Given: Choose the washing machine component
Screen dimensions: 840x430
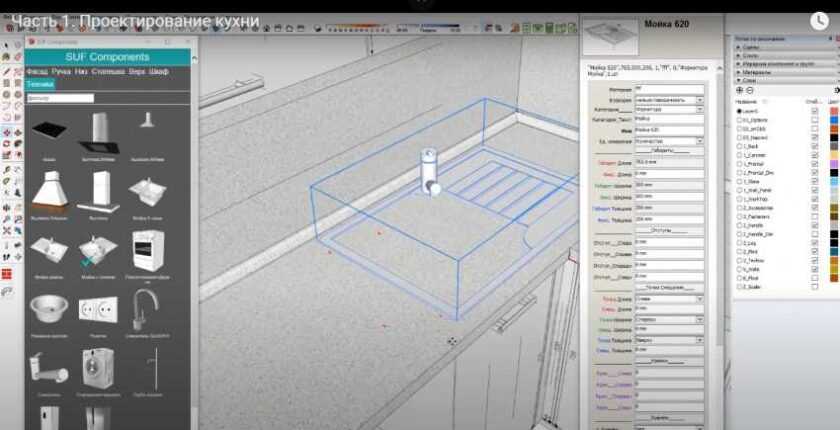Looking at the screenshot, I should tap(98, 367).
